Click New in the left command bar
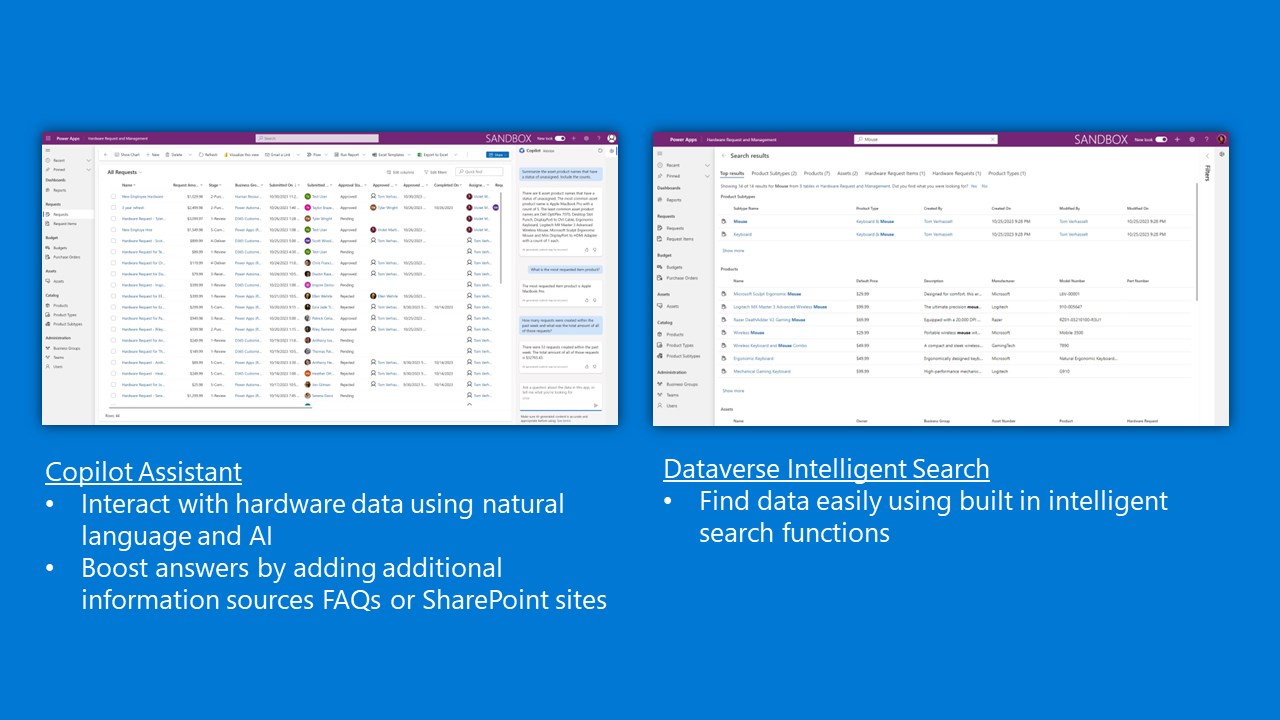Screen dimensions: 1280x720 click(x=152, y=155)
